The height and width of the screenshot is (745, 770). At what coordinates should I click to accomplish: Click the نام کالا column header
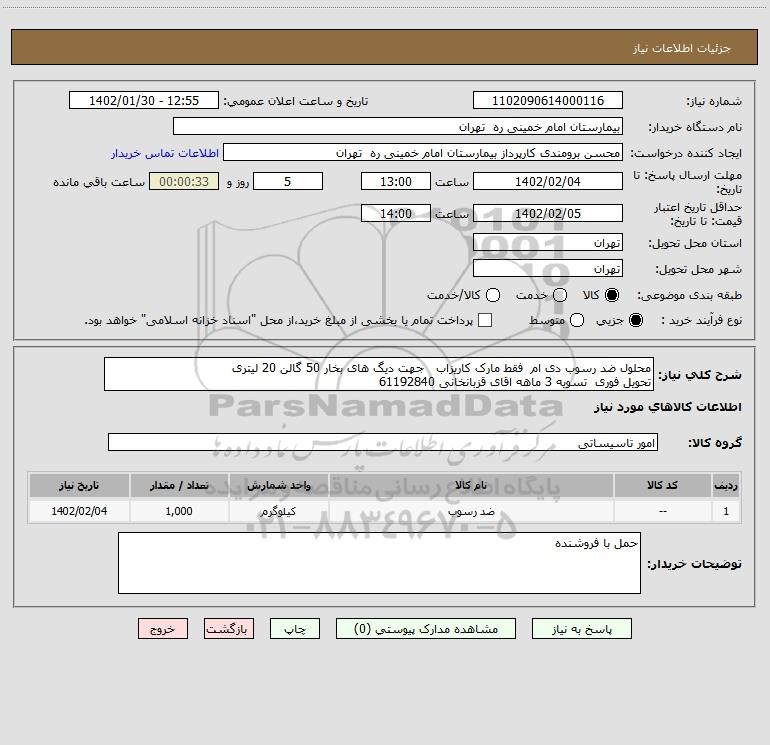tap(470, 485)
